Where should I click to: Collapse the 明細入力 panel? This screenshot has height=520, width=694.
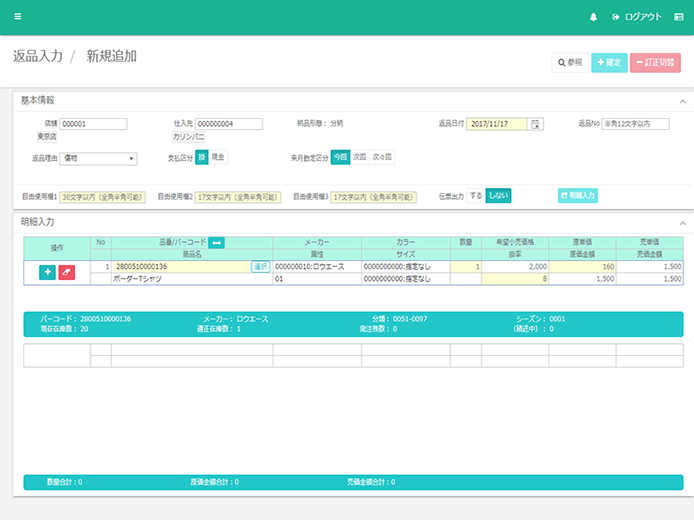(682, 222)
